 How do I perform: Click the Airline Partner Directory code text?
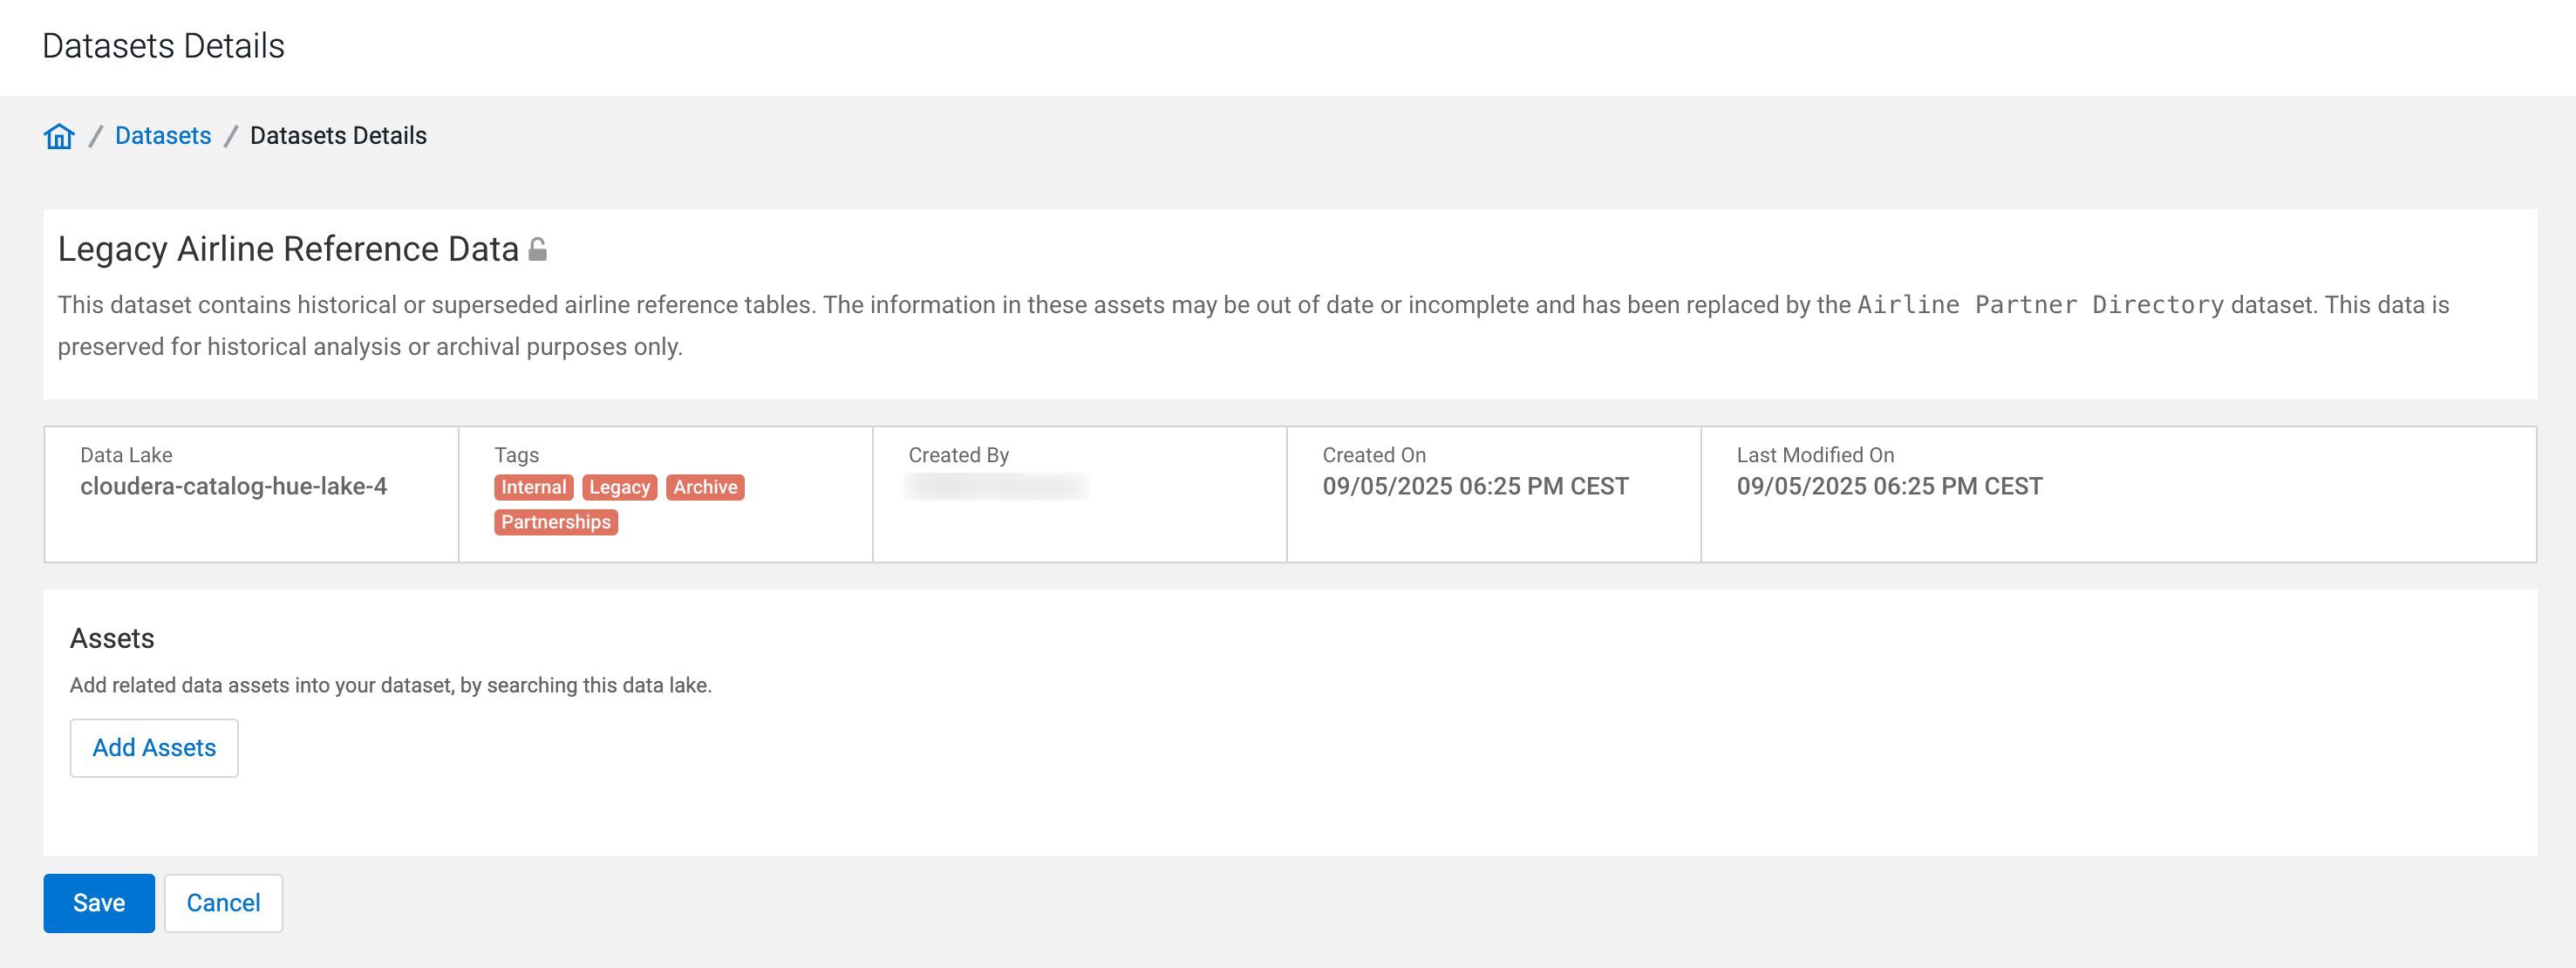coord(2040,305)
